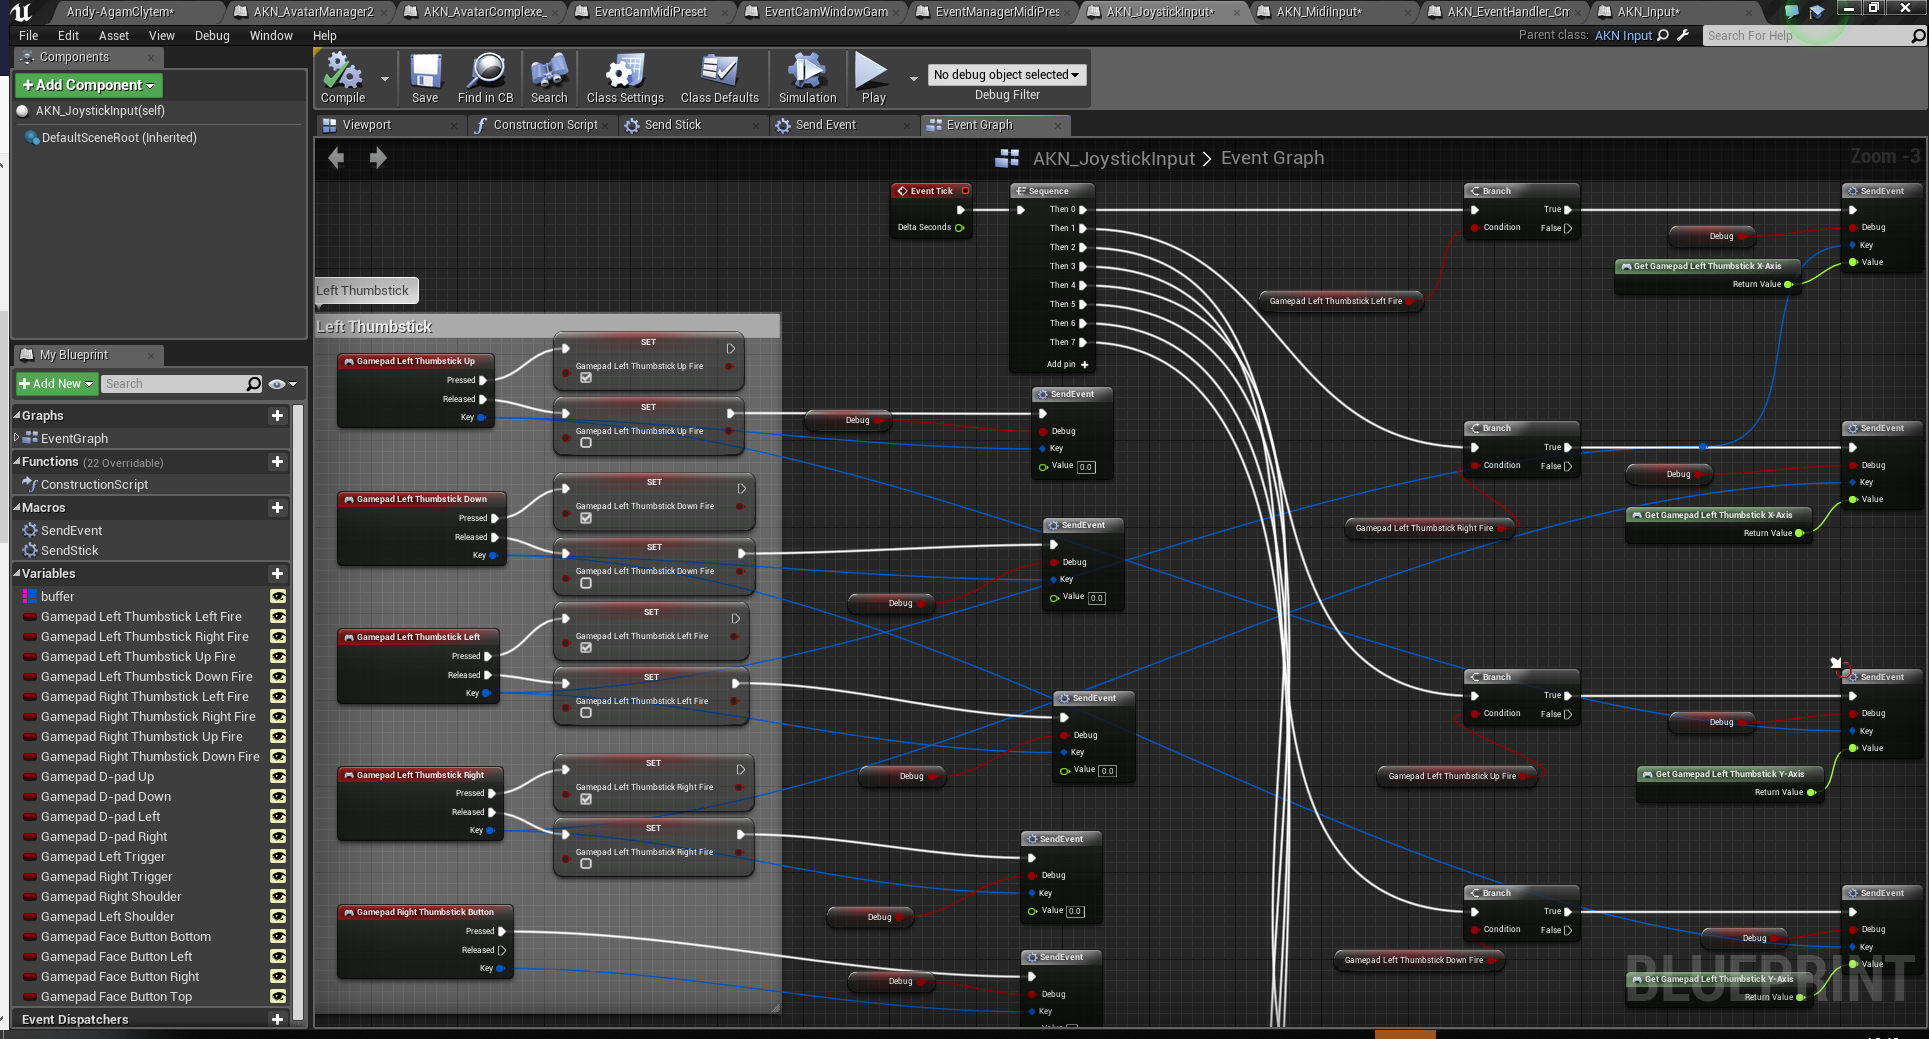This screenshot has width=1929, height=1039.
Task: Open the Add Component dropdown
Action: click(89, 86)
